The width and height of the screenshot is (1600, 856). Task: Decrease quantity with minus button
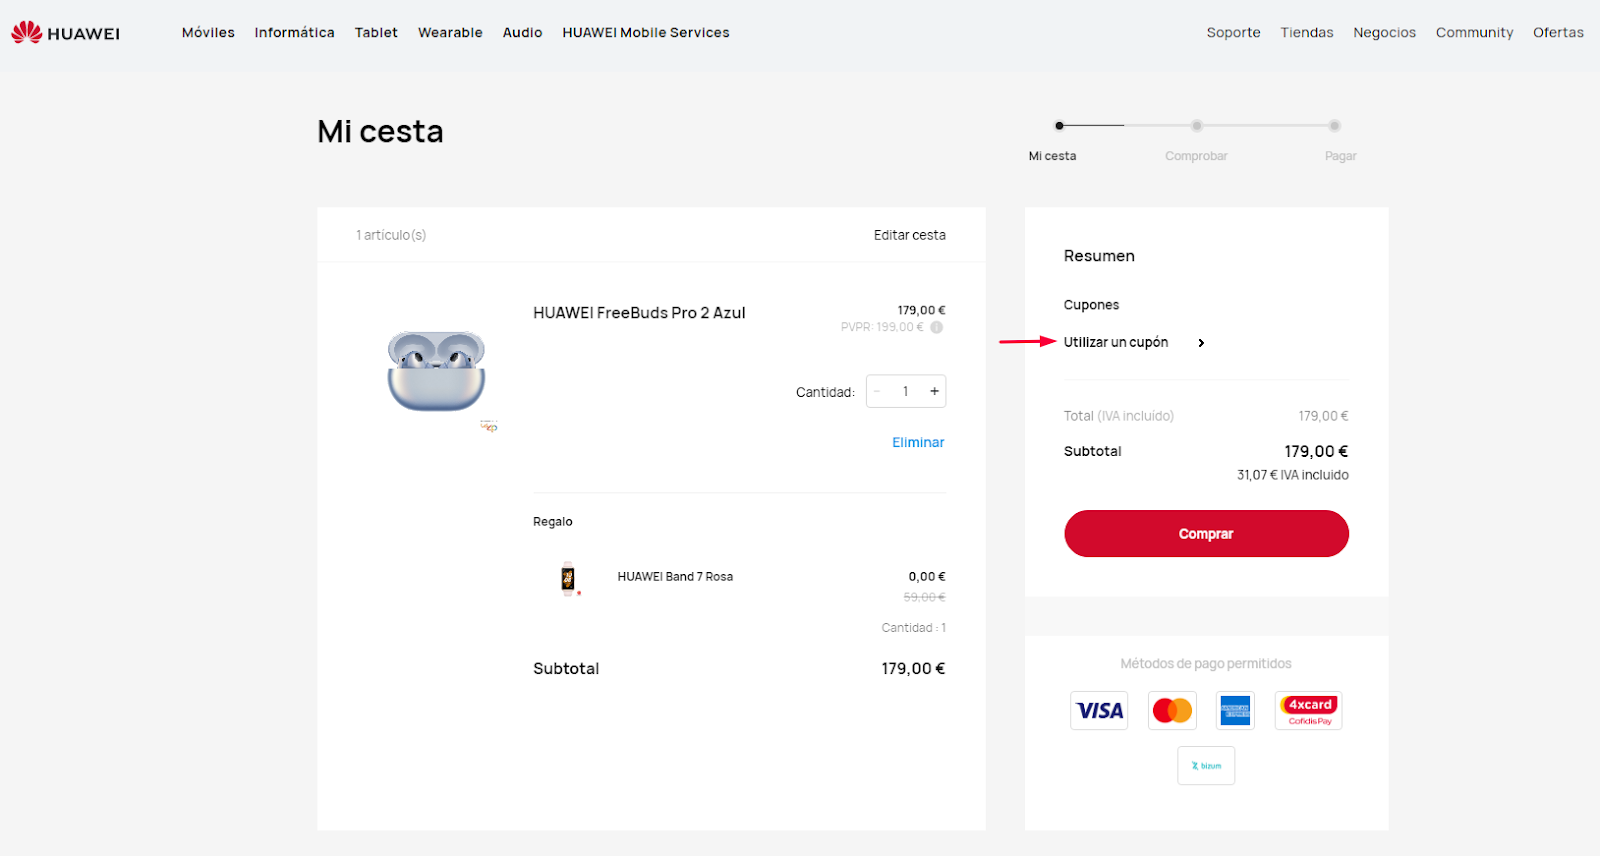[877, 391]
